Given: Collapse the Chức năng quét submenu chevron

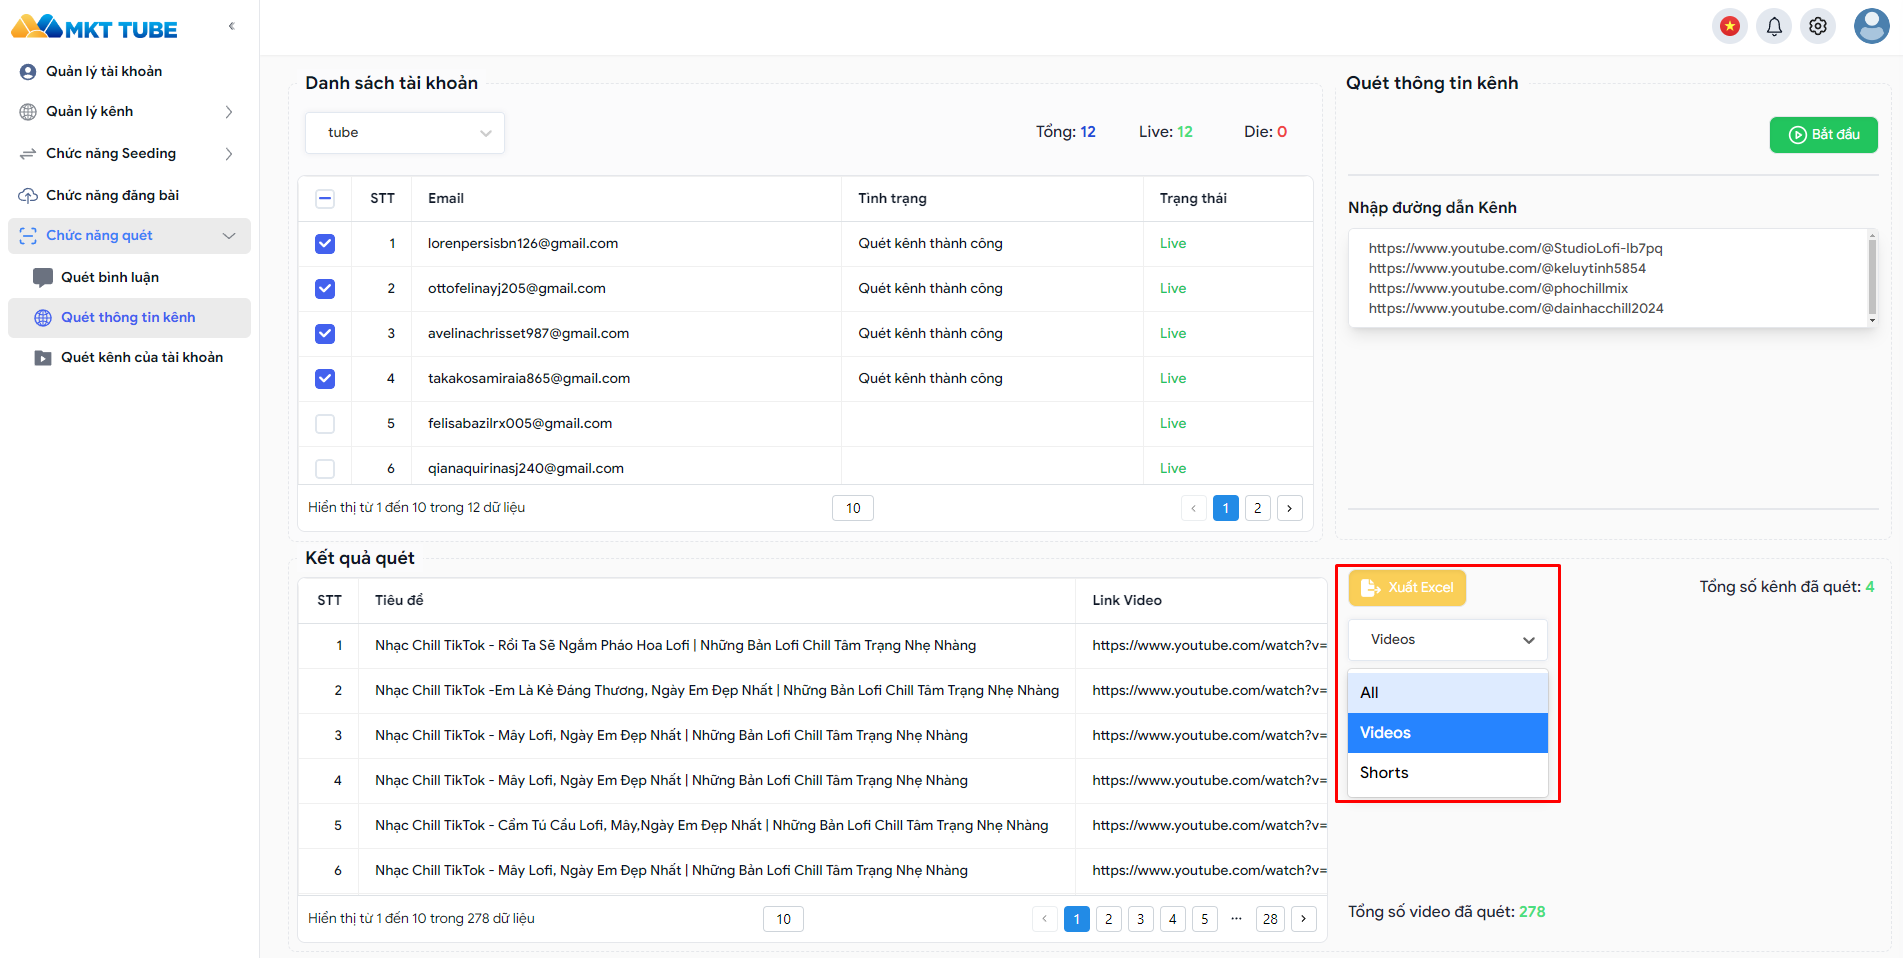Looking at the screenshot, I should [x=229, y=236].
